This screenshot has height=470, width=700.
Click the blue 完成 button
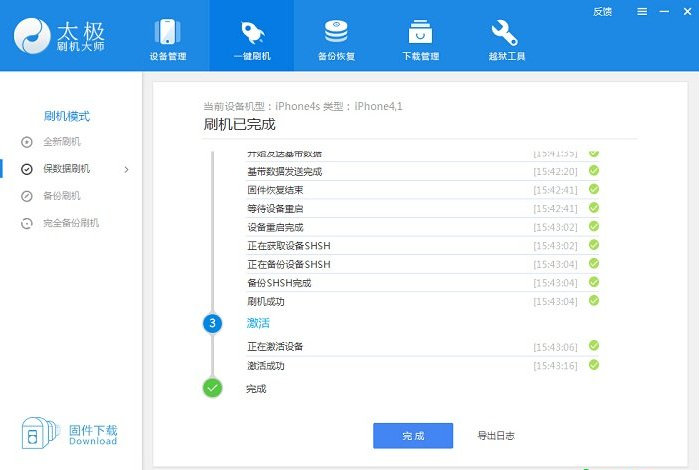coord(413,436)
